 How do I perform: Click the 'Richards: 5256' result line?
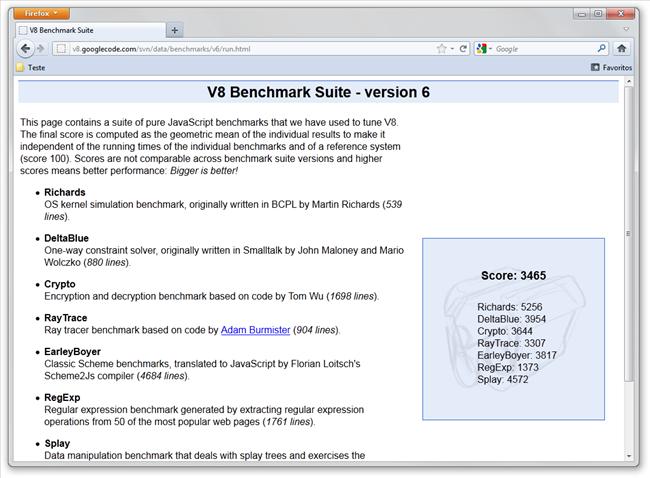click(x=509, y=307)
